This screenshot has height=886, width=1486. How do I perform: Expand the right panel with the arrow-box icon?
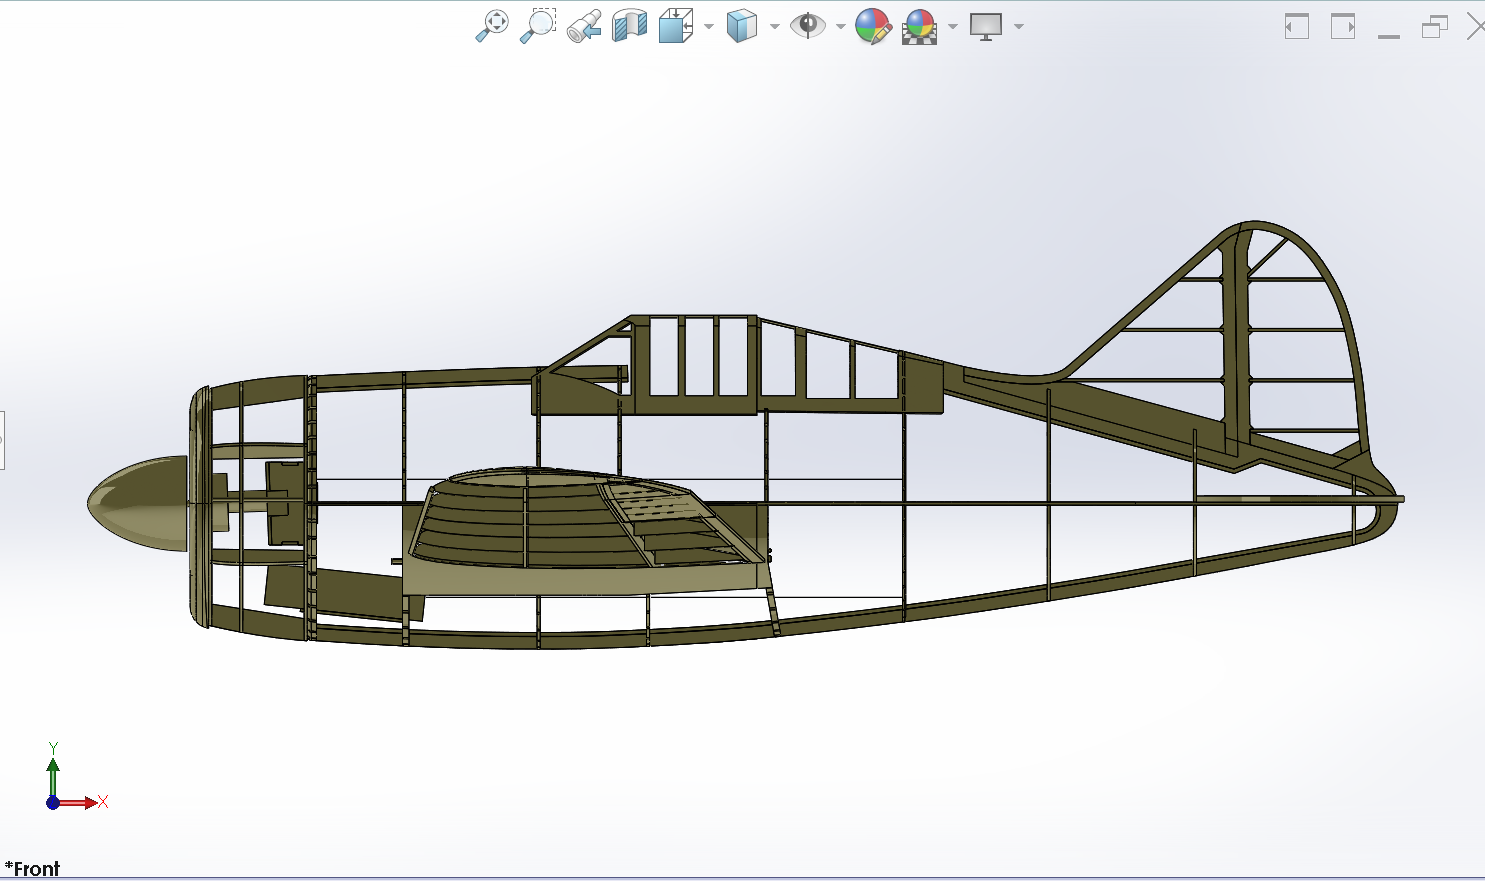(x=1343, y=26)
